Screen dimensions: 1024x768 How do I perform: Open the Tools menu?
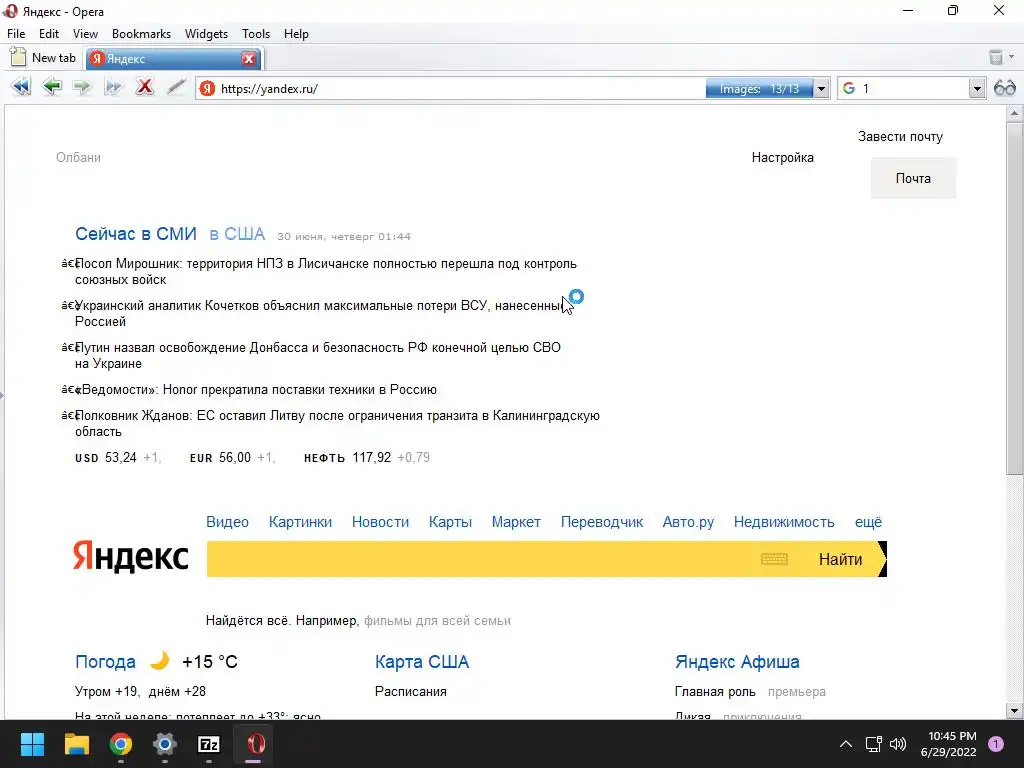click(256, 34)
